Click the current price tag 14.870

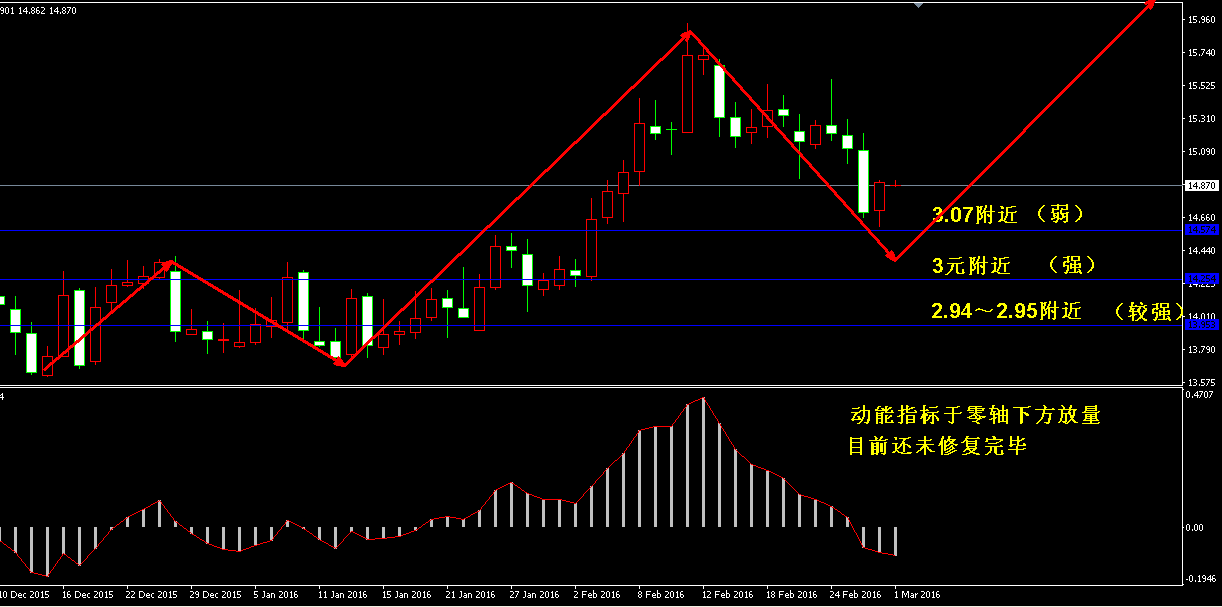click(x=1200, y=186)
